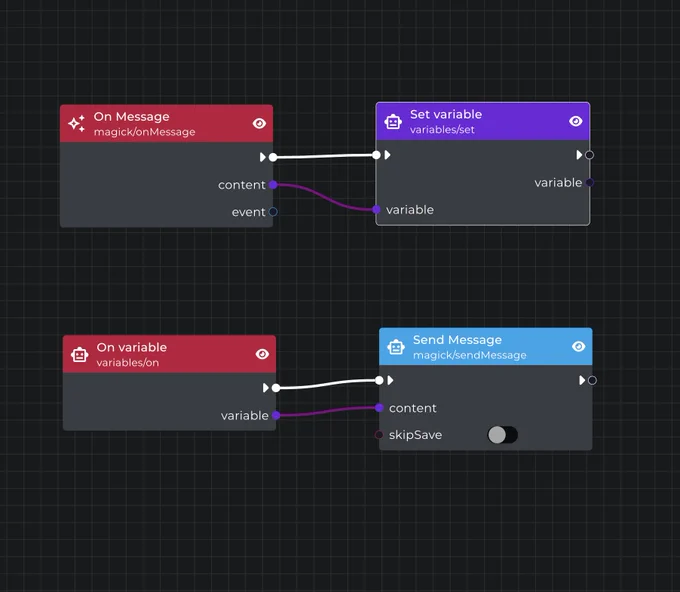The width and height of the screenshot is (680, 592).
Task: Click the variables/set subtitle text
Action: point(442,130)
